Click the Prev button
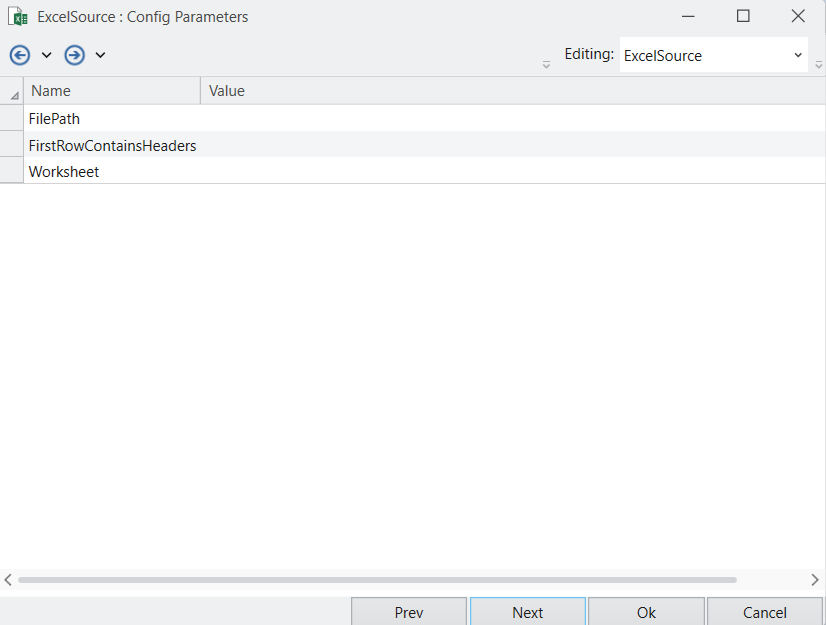 click(x=409, y=612)
